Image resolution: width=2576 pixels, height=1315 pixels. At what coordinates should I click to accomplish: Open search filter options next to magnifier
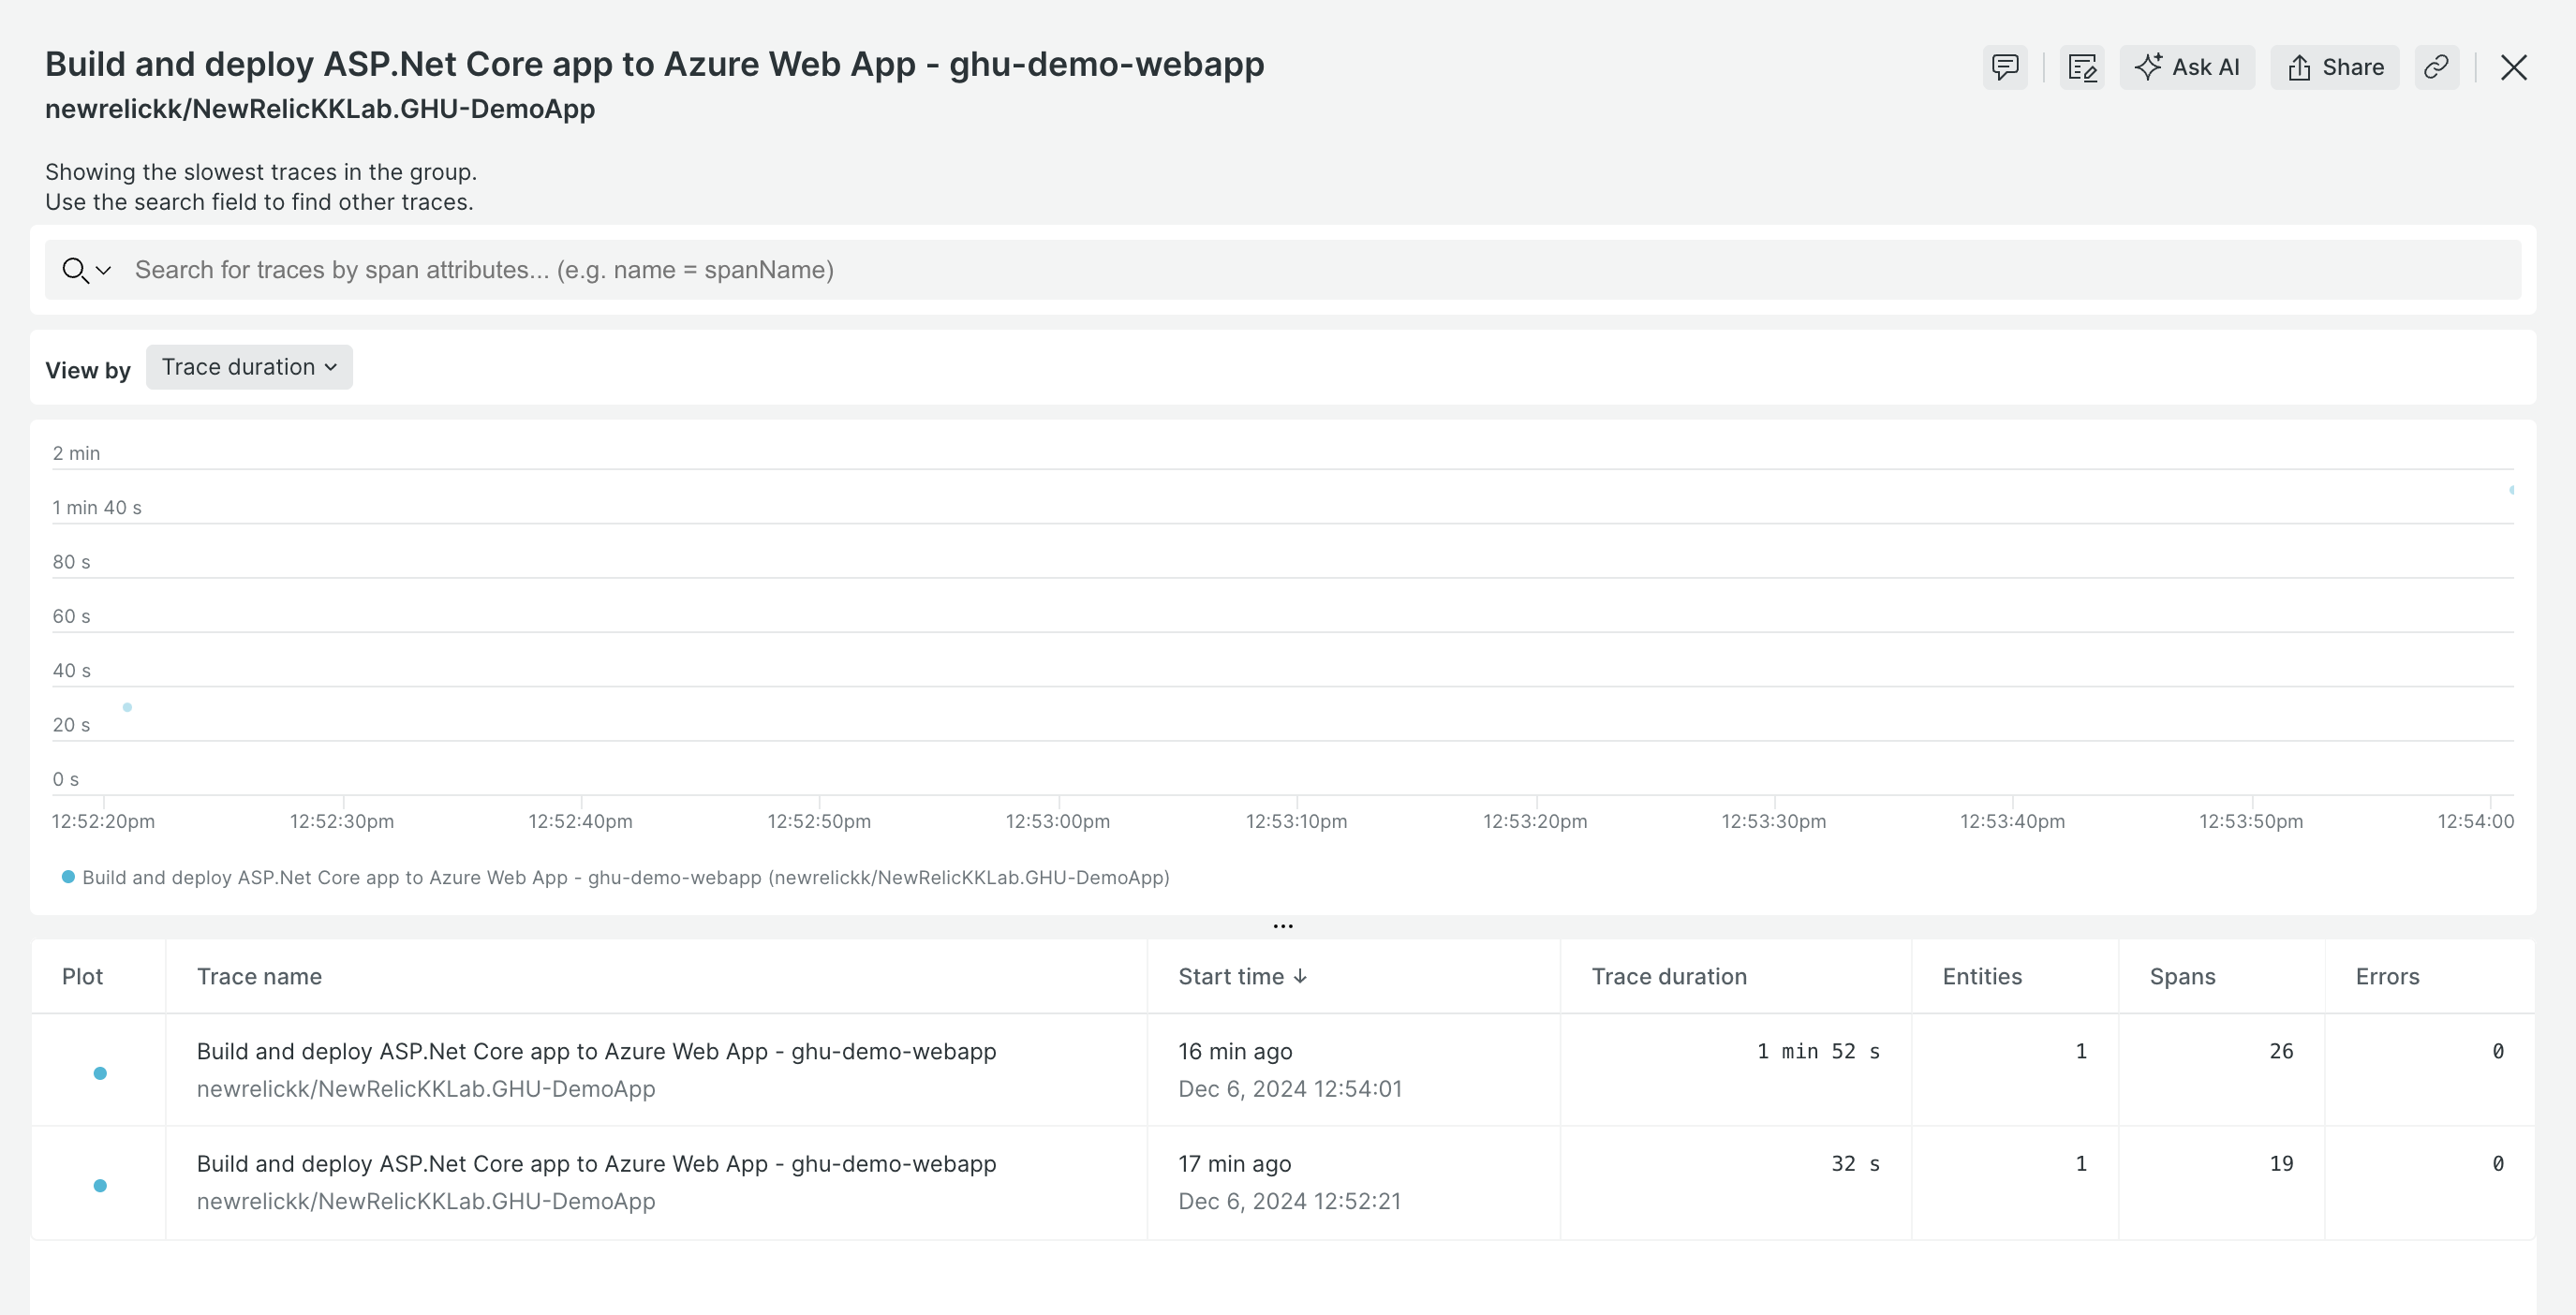103,270
